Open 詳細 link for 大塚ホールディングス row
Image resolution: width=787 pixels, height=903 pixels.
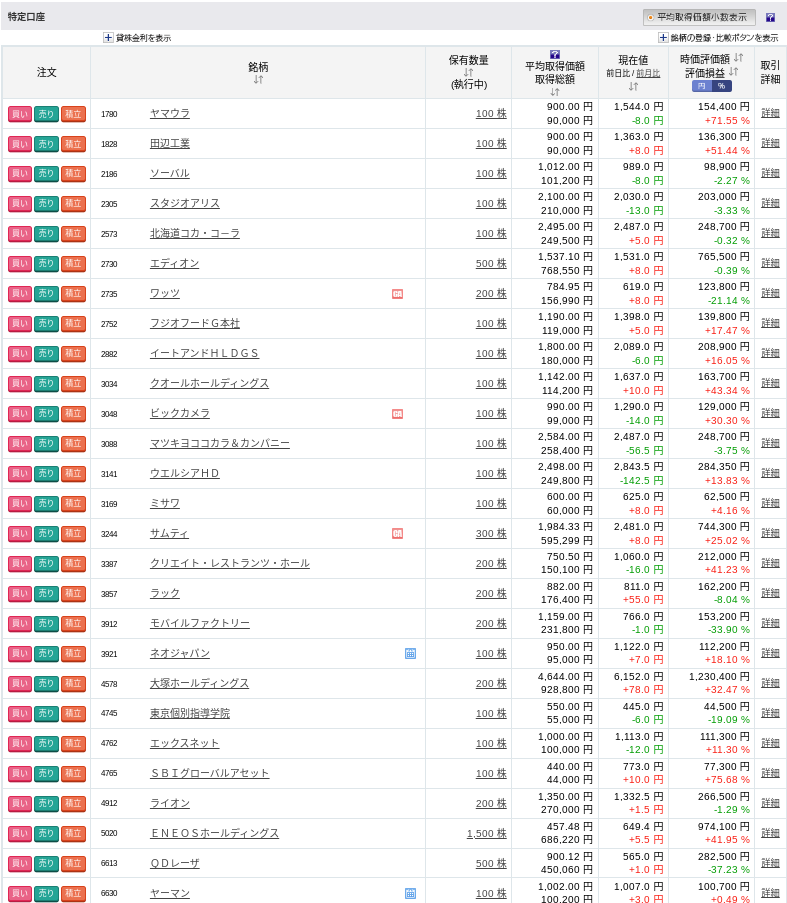pyautogui.click(x=770, y=683)
